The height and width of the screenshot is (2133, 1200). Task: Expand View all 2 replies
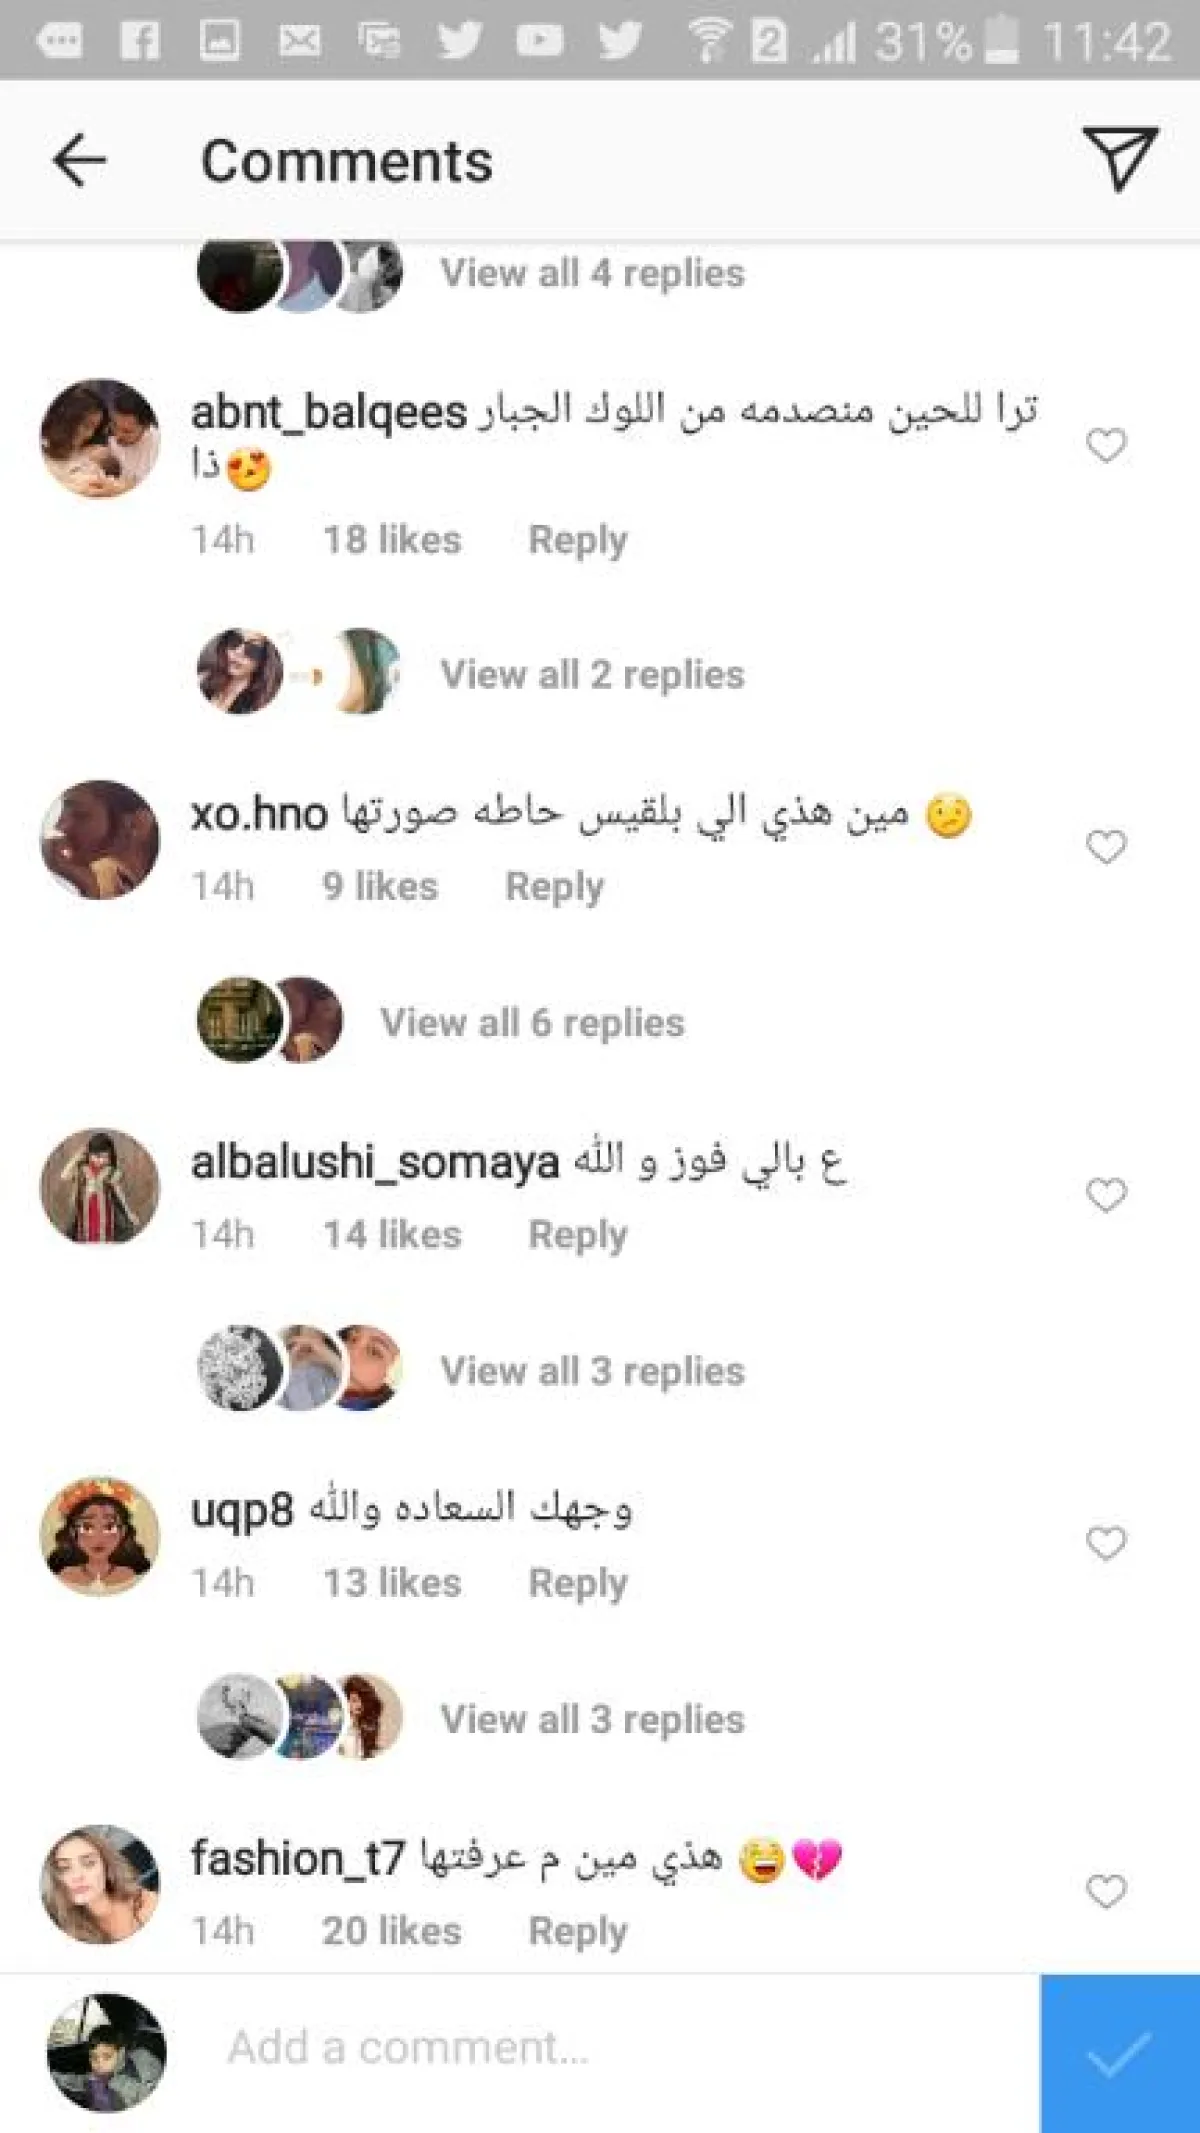[593, 675]
